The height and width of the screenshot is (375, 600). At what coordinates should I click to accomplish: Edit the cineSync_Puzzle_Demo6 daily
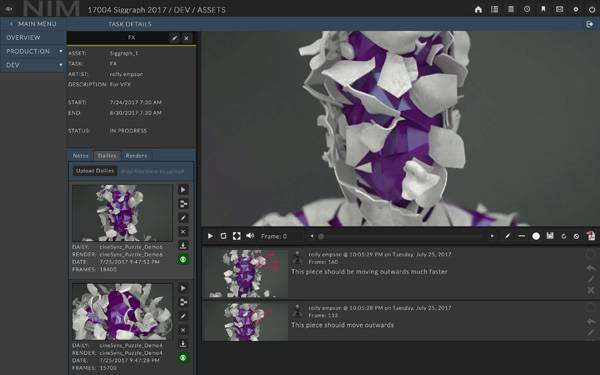(183, 217)
